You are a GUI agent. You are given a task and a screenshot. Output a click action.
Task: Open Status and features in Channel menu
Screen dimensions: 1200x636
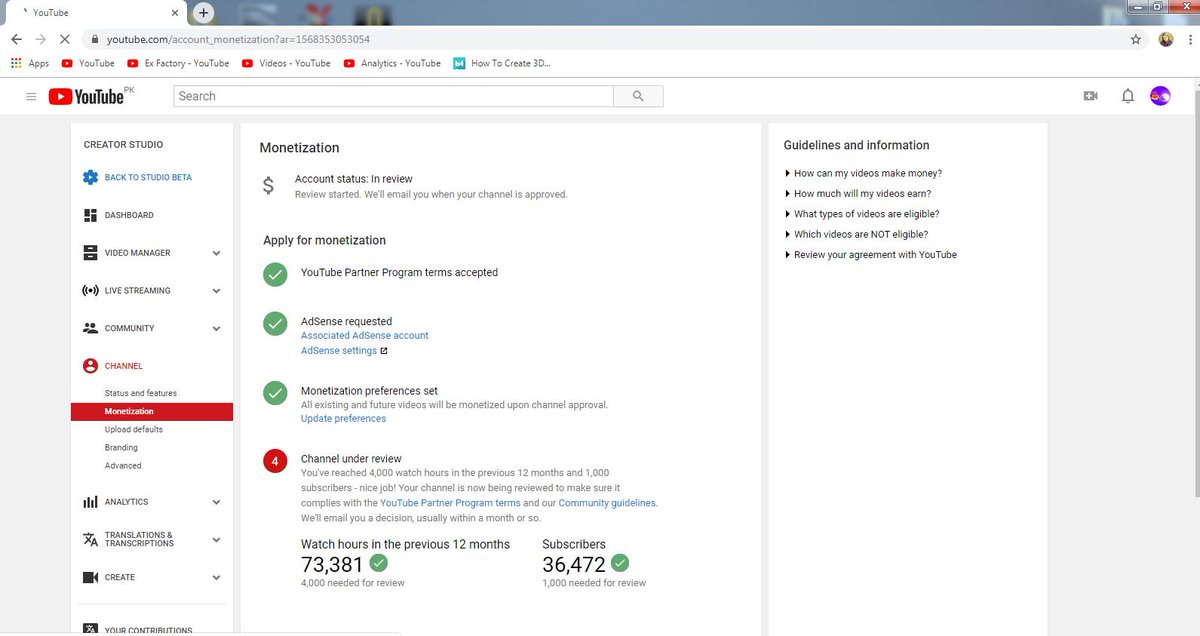pyautogui.click(x=141, y=393)
